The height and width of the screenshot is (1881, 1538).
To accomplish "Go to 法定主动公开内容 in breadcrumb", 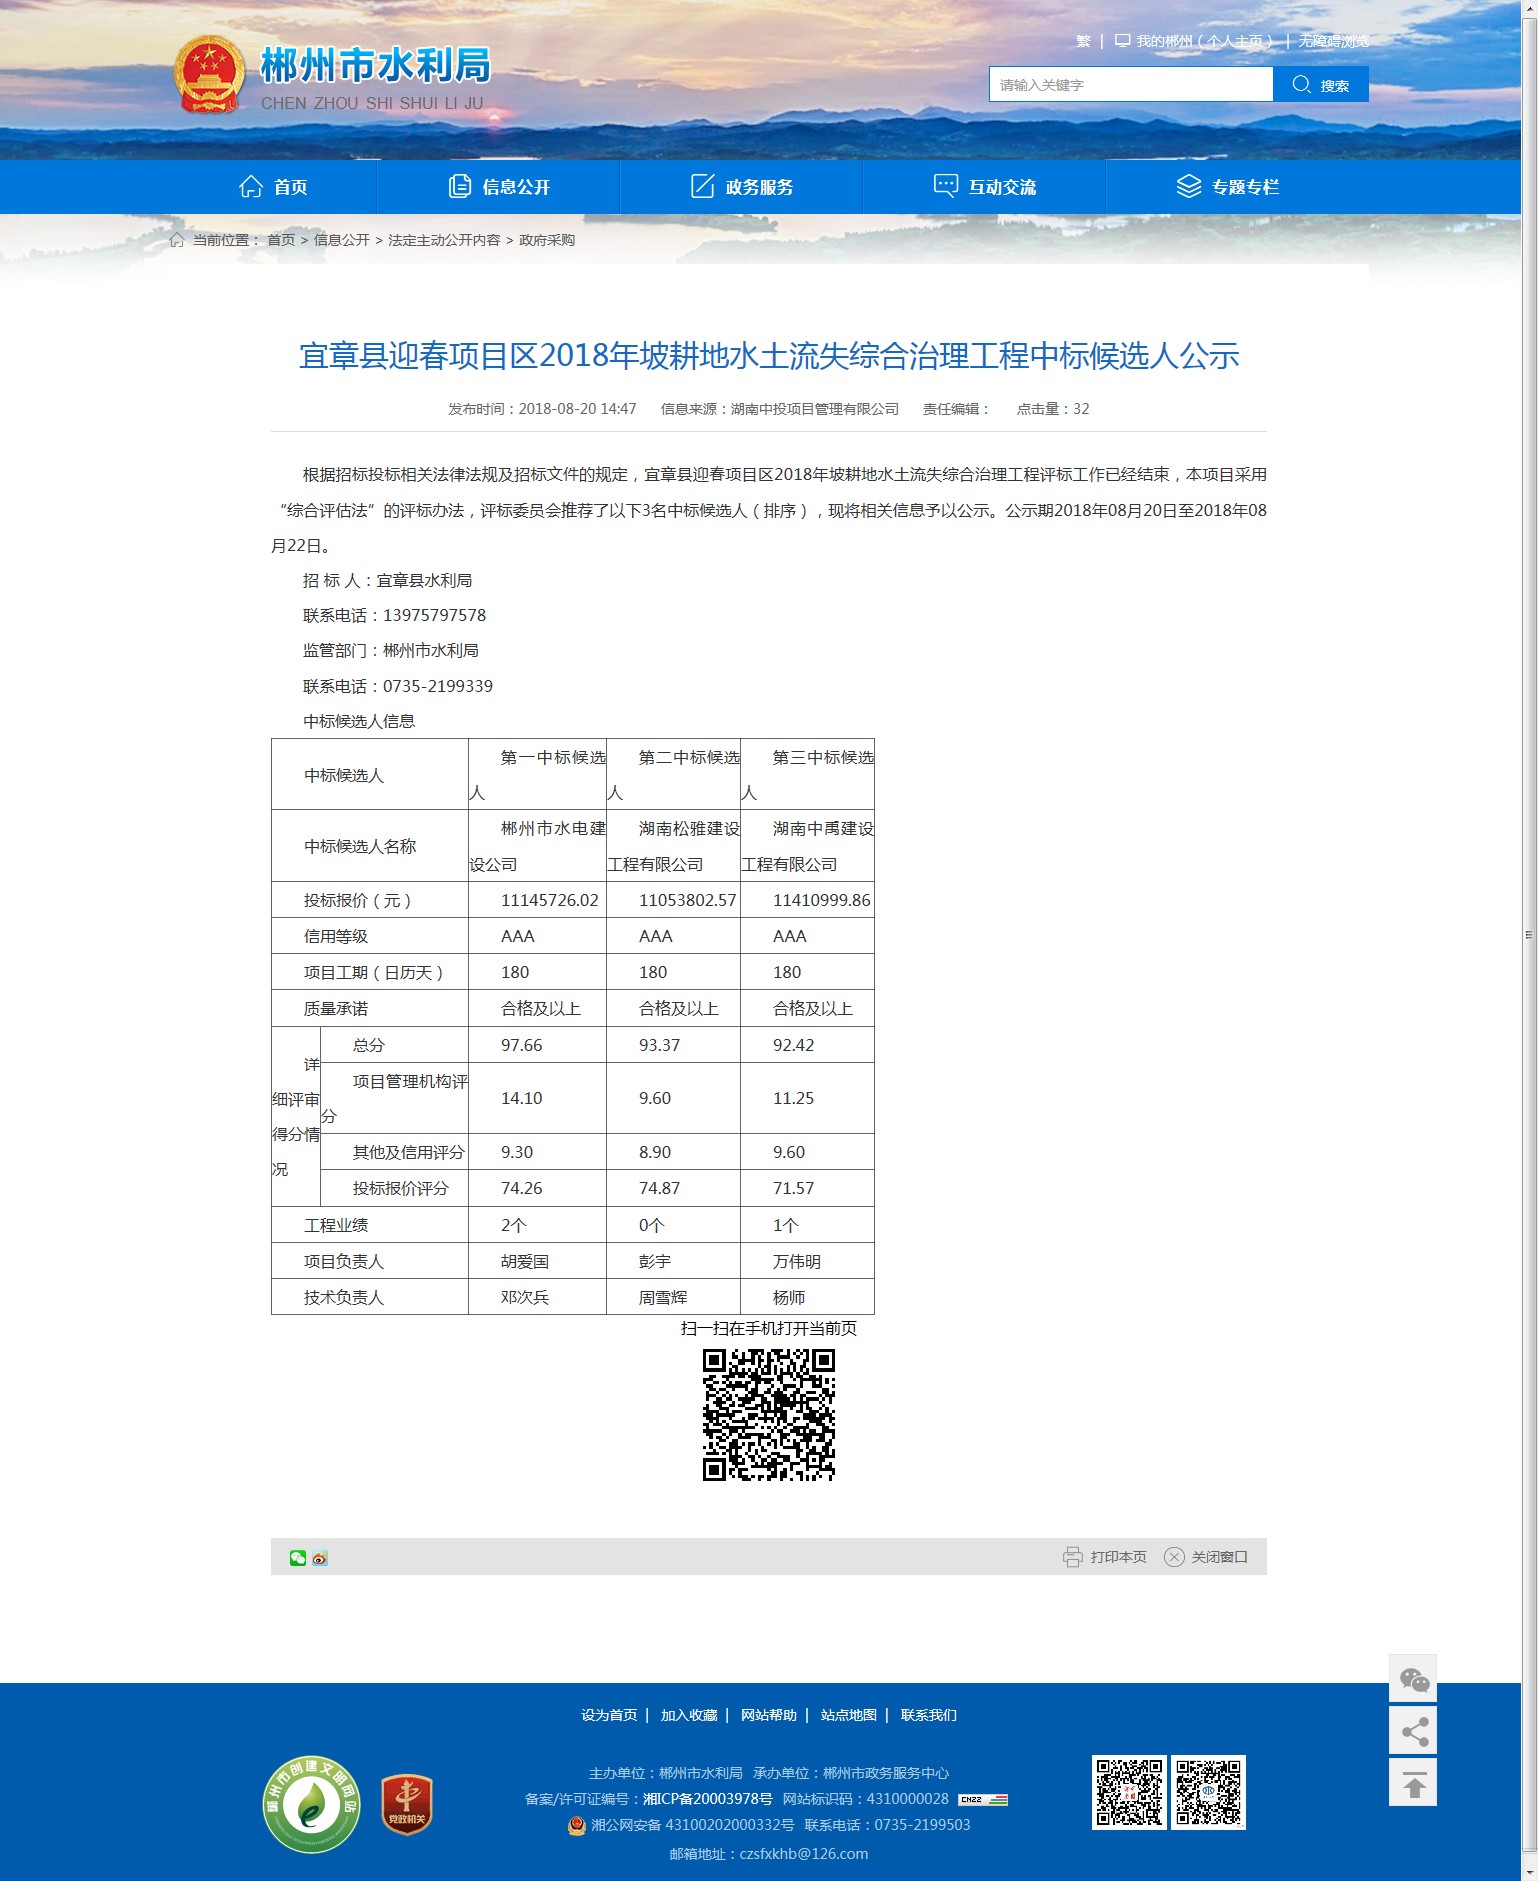I will [x=444, y=240].
